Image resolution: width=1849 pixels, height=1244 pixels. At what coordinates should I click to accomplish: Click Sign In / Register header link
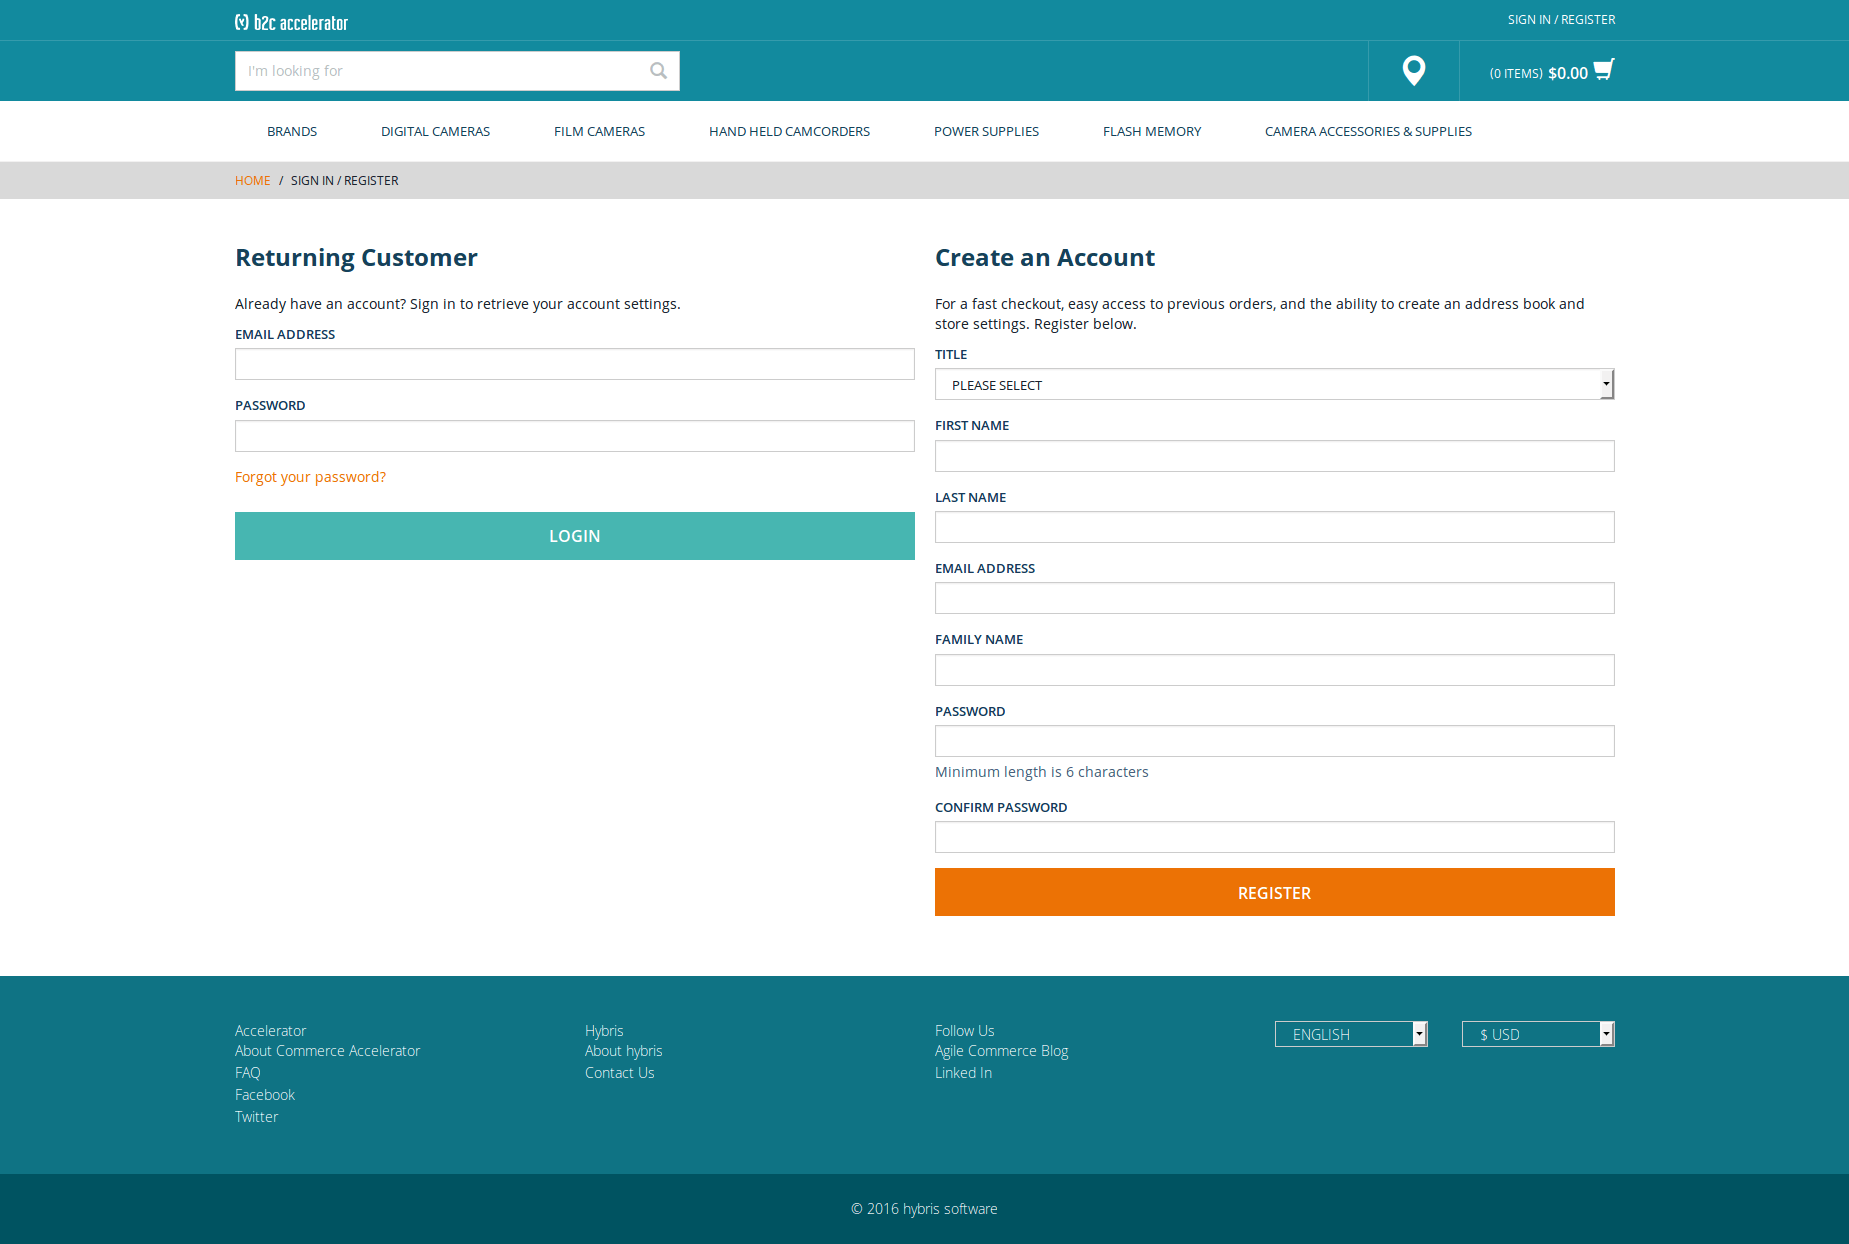coord(1561,19)
